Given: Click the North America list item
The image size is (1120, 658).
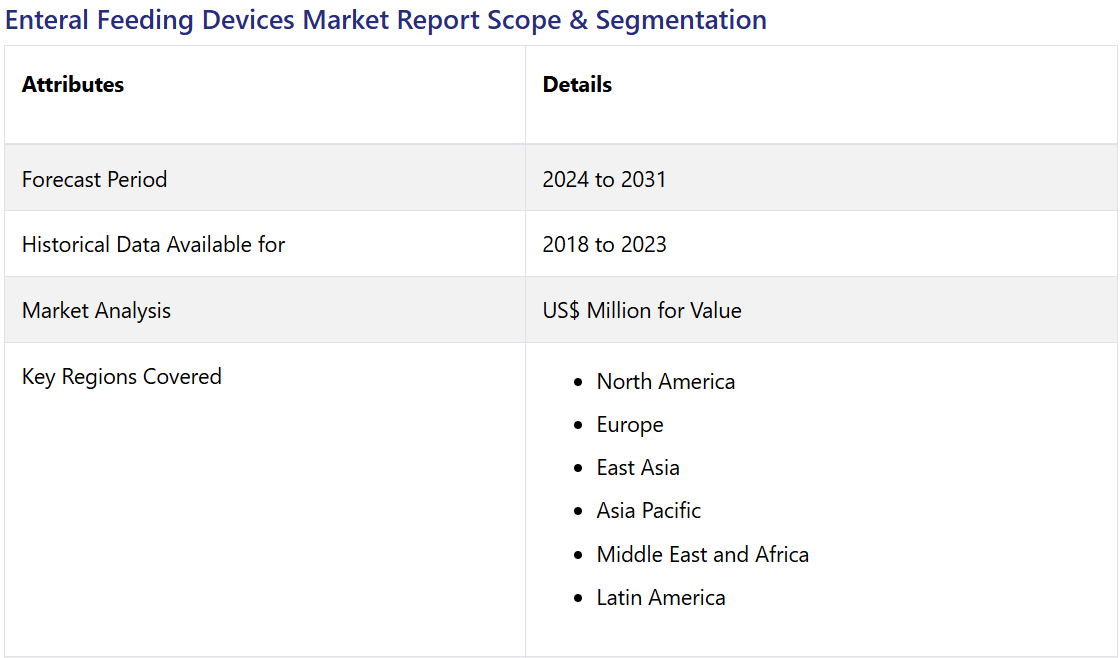Looking at the screenshot, I should (665, 381).
